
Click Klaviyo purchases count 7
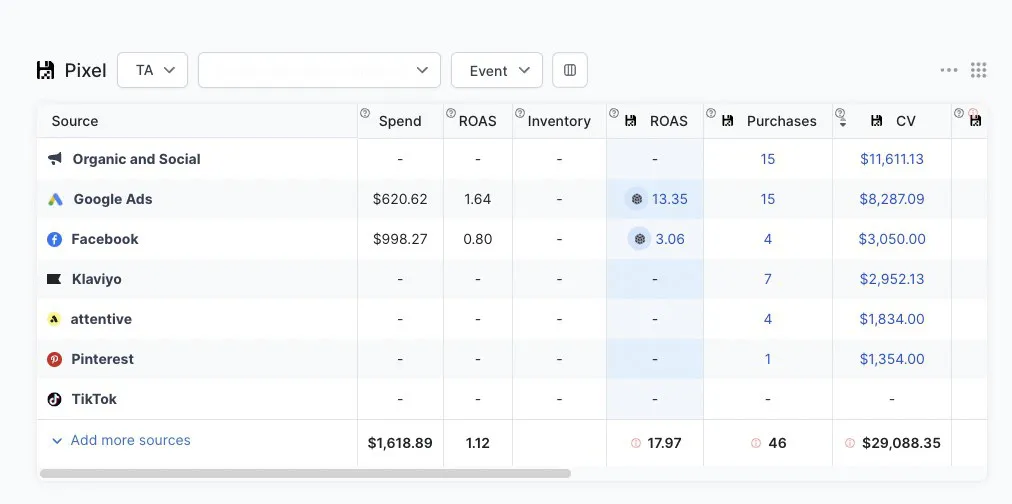[x=767, y=279]
